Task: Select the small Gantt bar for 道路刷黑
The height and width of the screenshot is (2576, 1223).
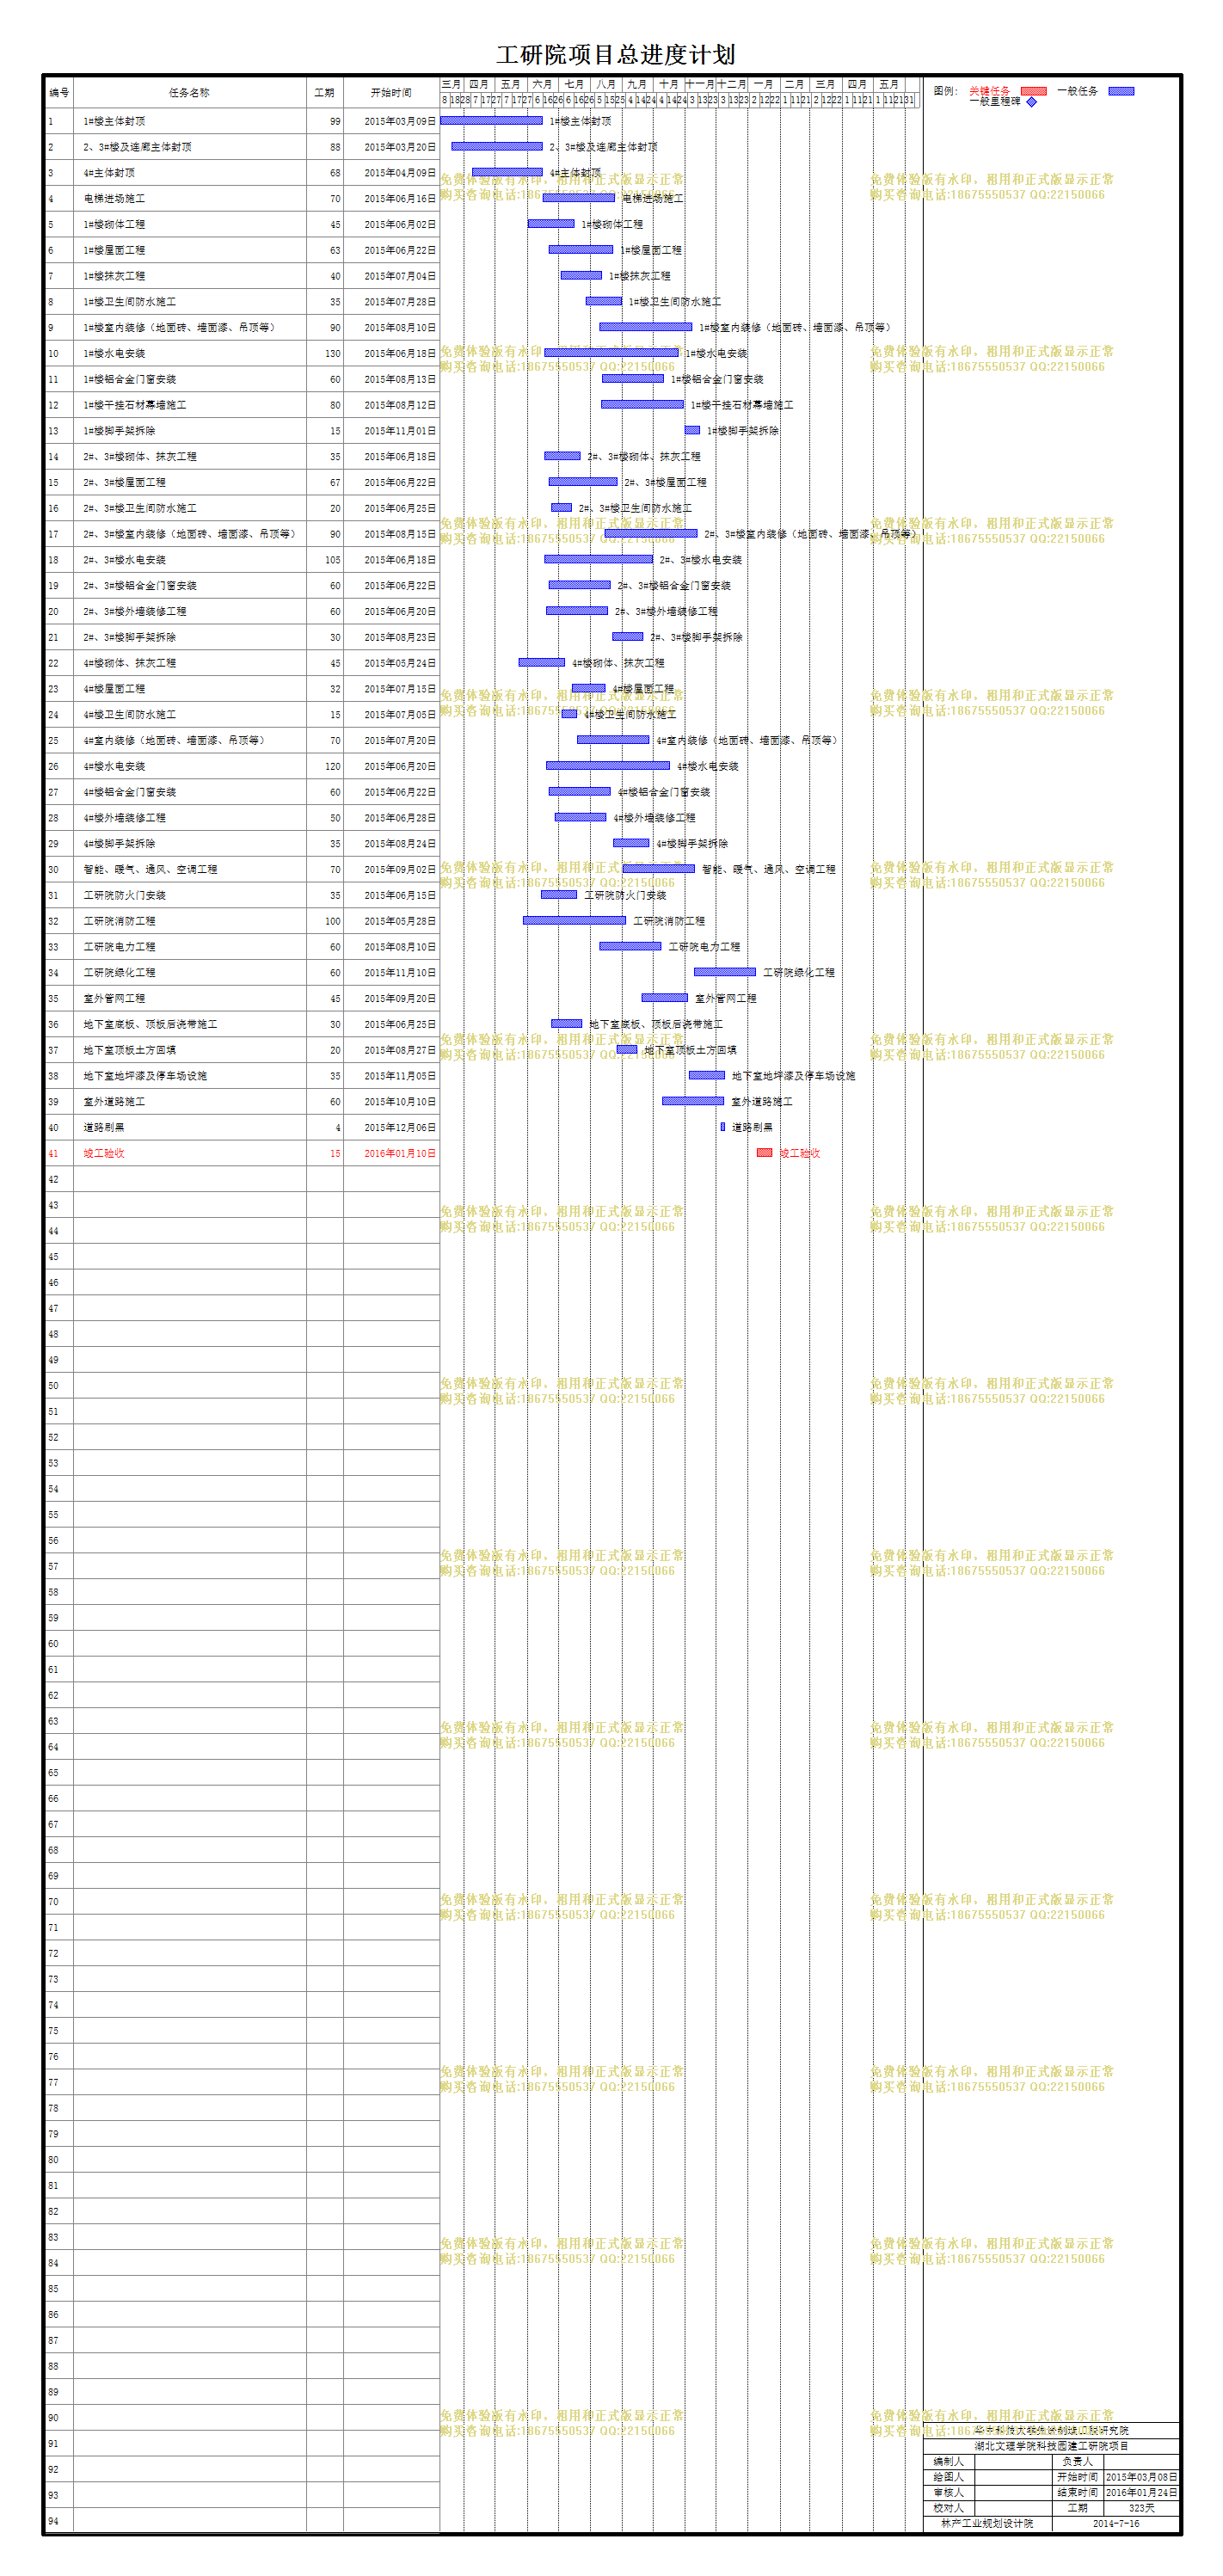Action: [723, 1127]
